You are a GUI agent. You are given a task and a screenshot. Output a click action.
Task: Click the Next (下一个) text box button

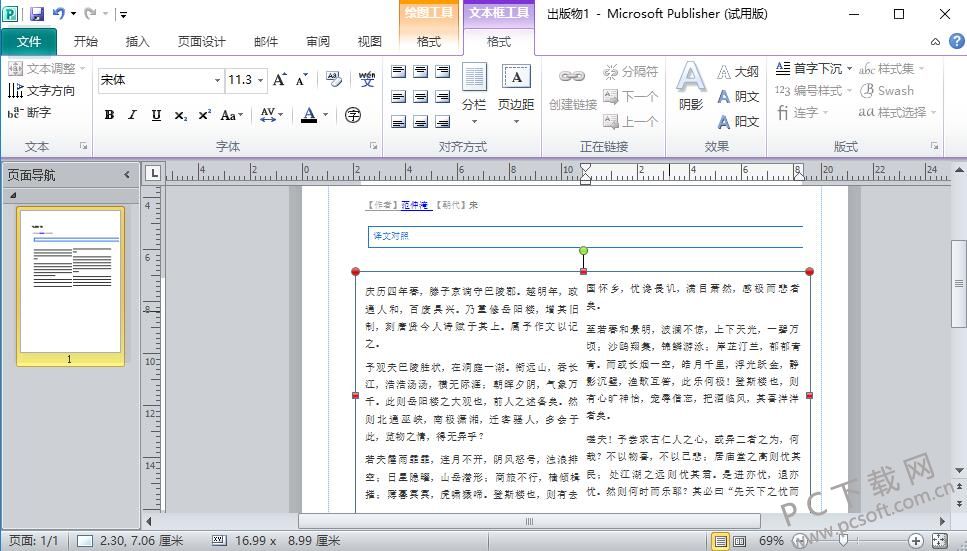[x=630, y=96]
